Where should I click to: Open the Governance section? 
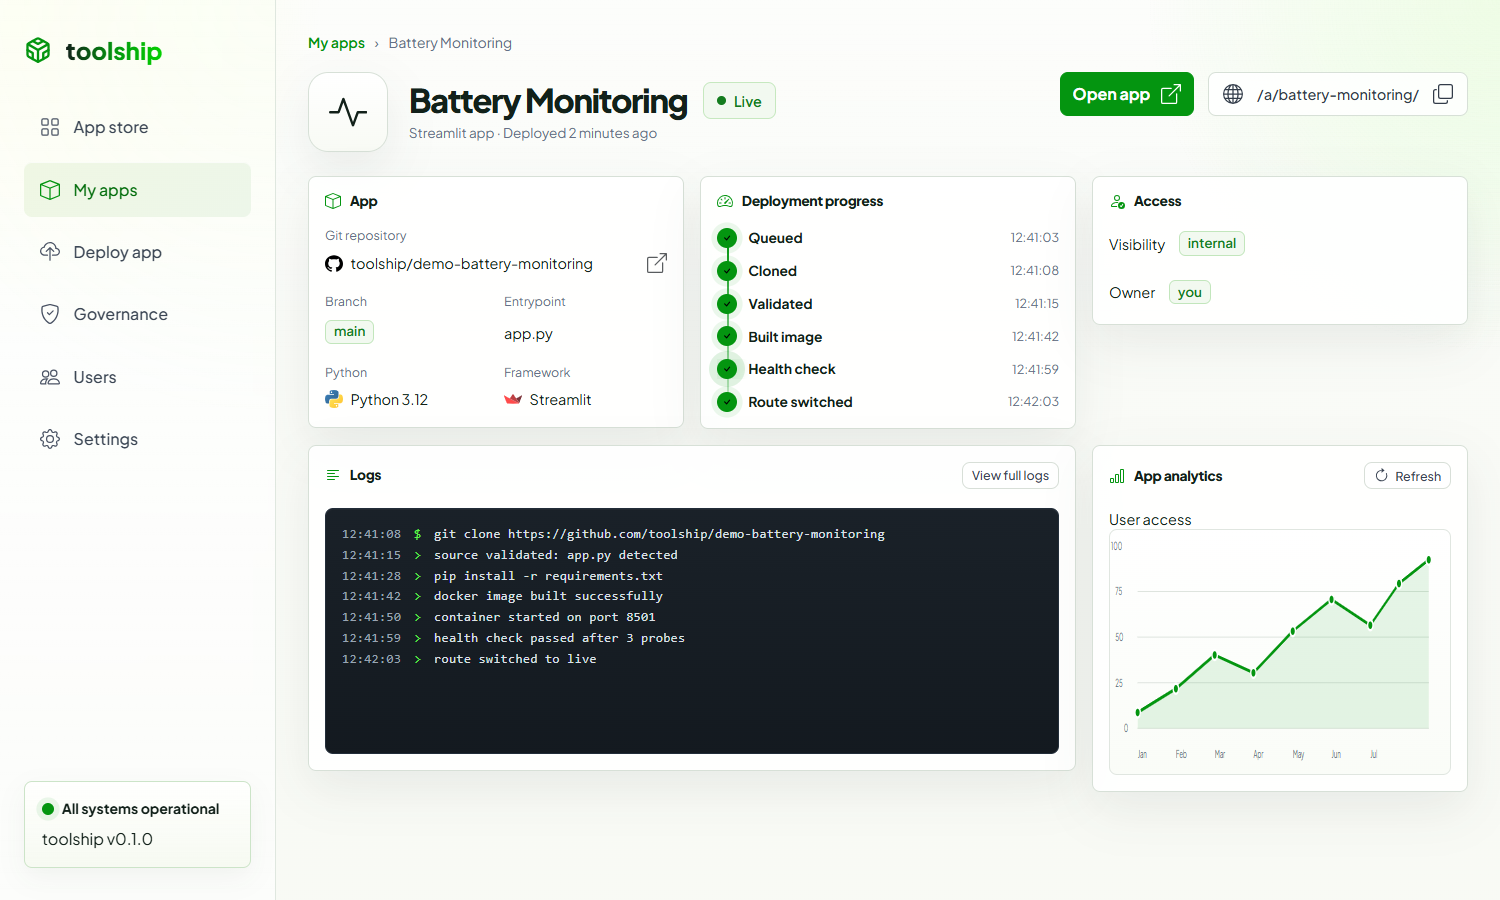click(137, 314)
